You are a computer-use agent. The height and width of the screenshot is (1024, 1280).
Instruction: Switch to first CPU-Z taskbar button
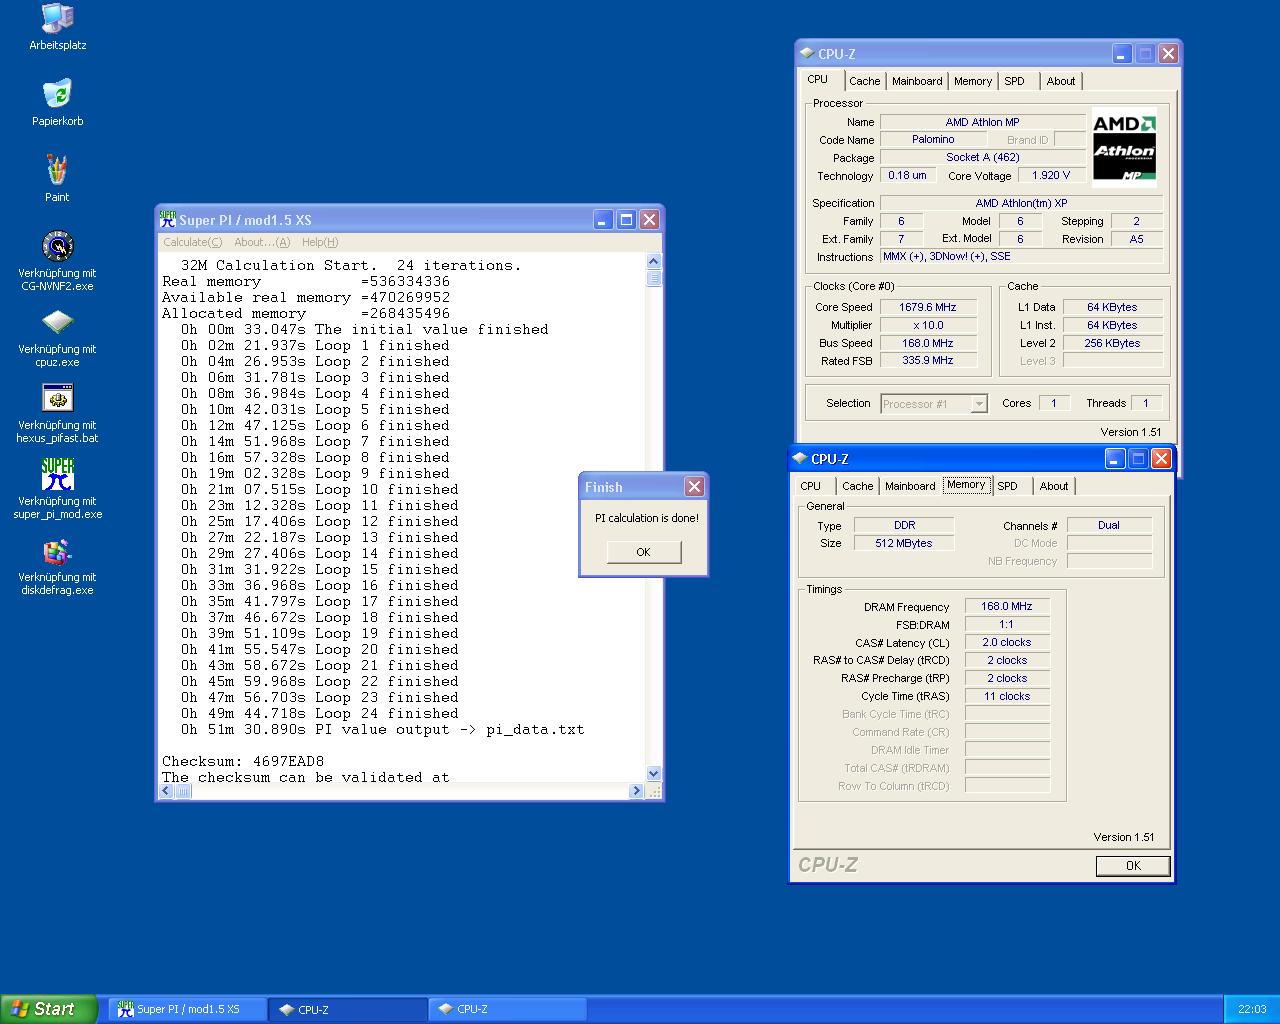pyautogui.click(x=349, y=1009)
